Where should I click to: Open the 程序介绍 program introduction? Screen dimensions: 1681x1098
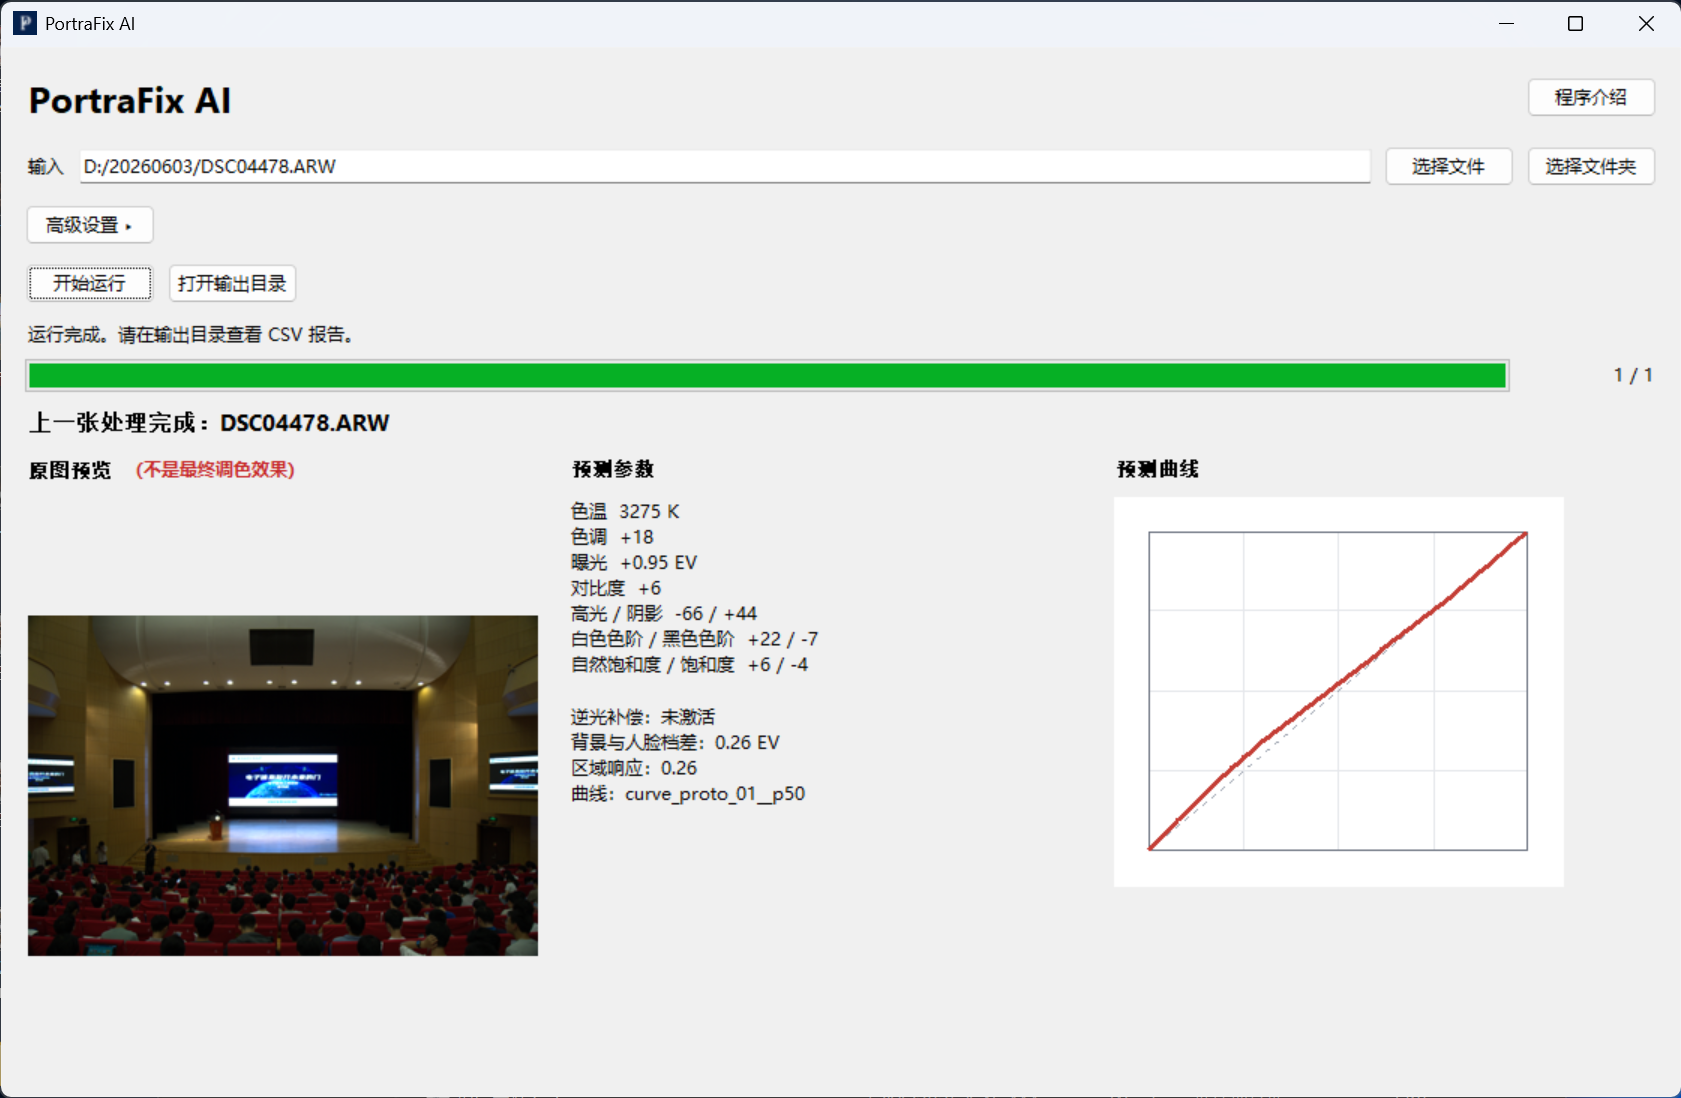pos(1591,97)
